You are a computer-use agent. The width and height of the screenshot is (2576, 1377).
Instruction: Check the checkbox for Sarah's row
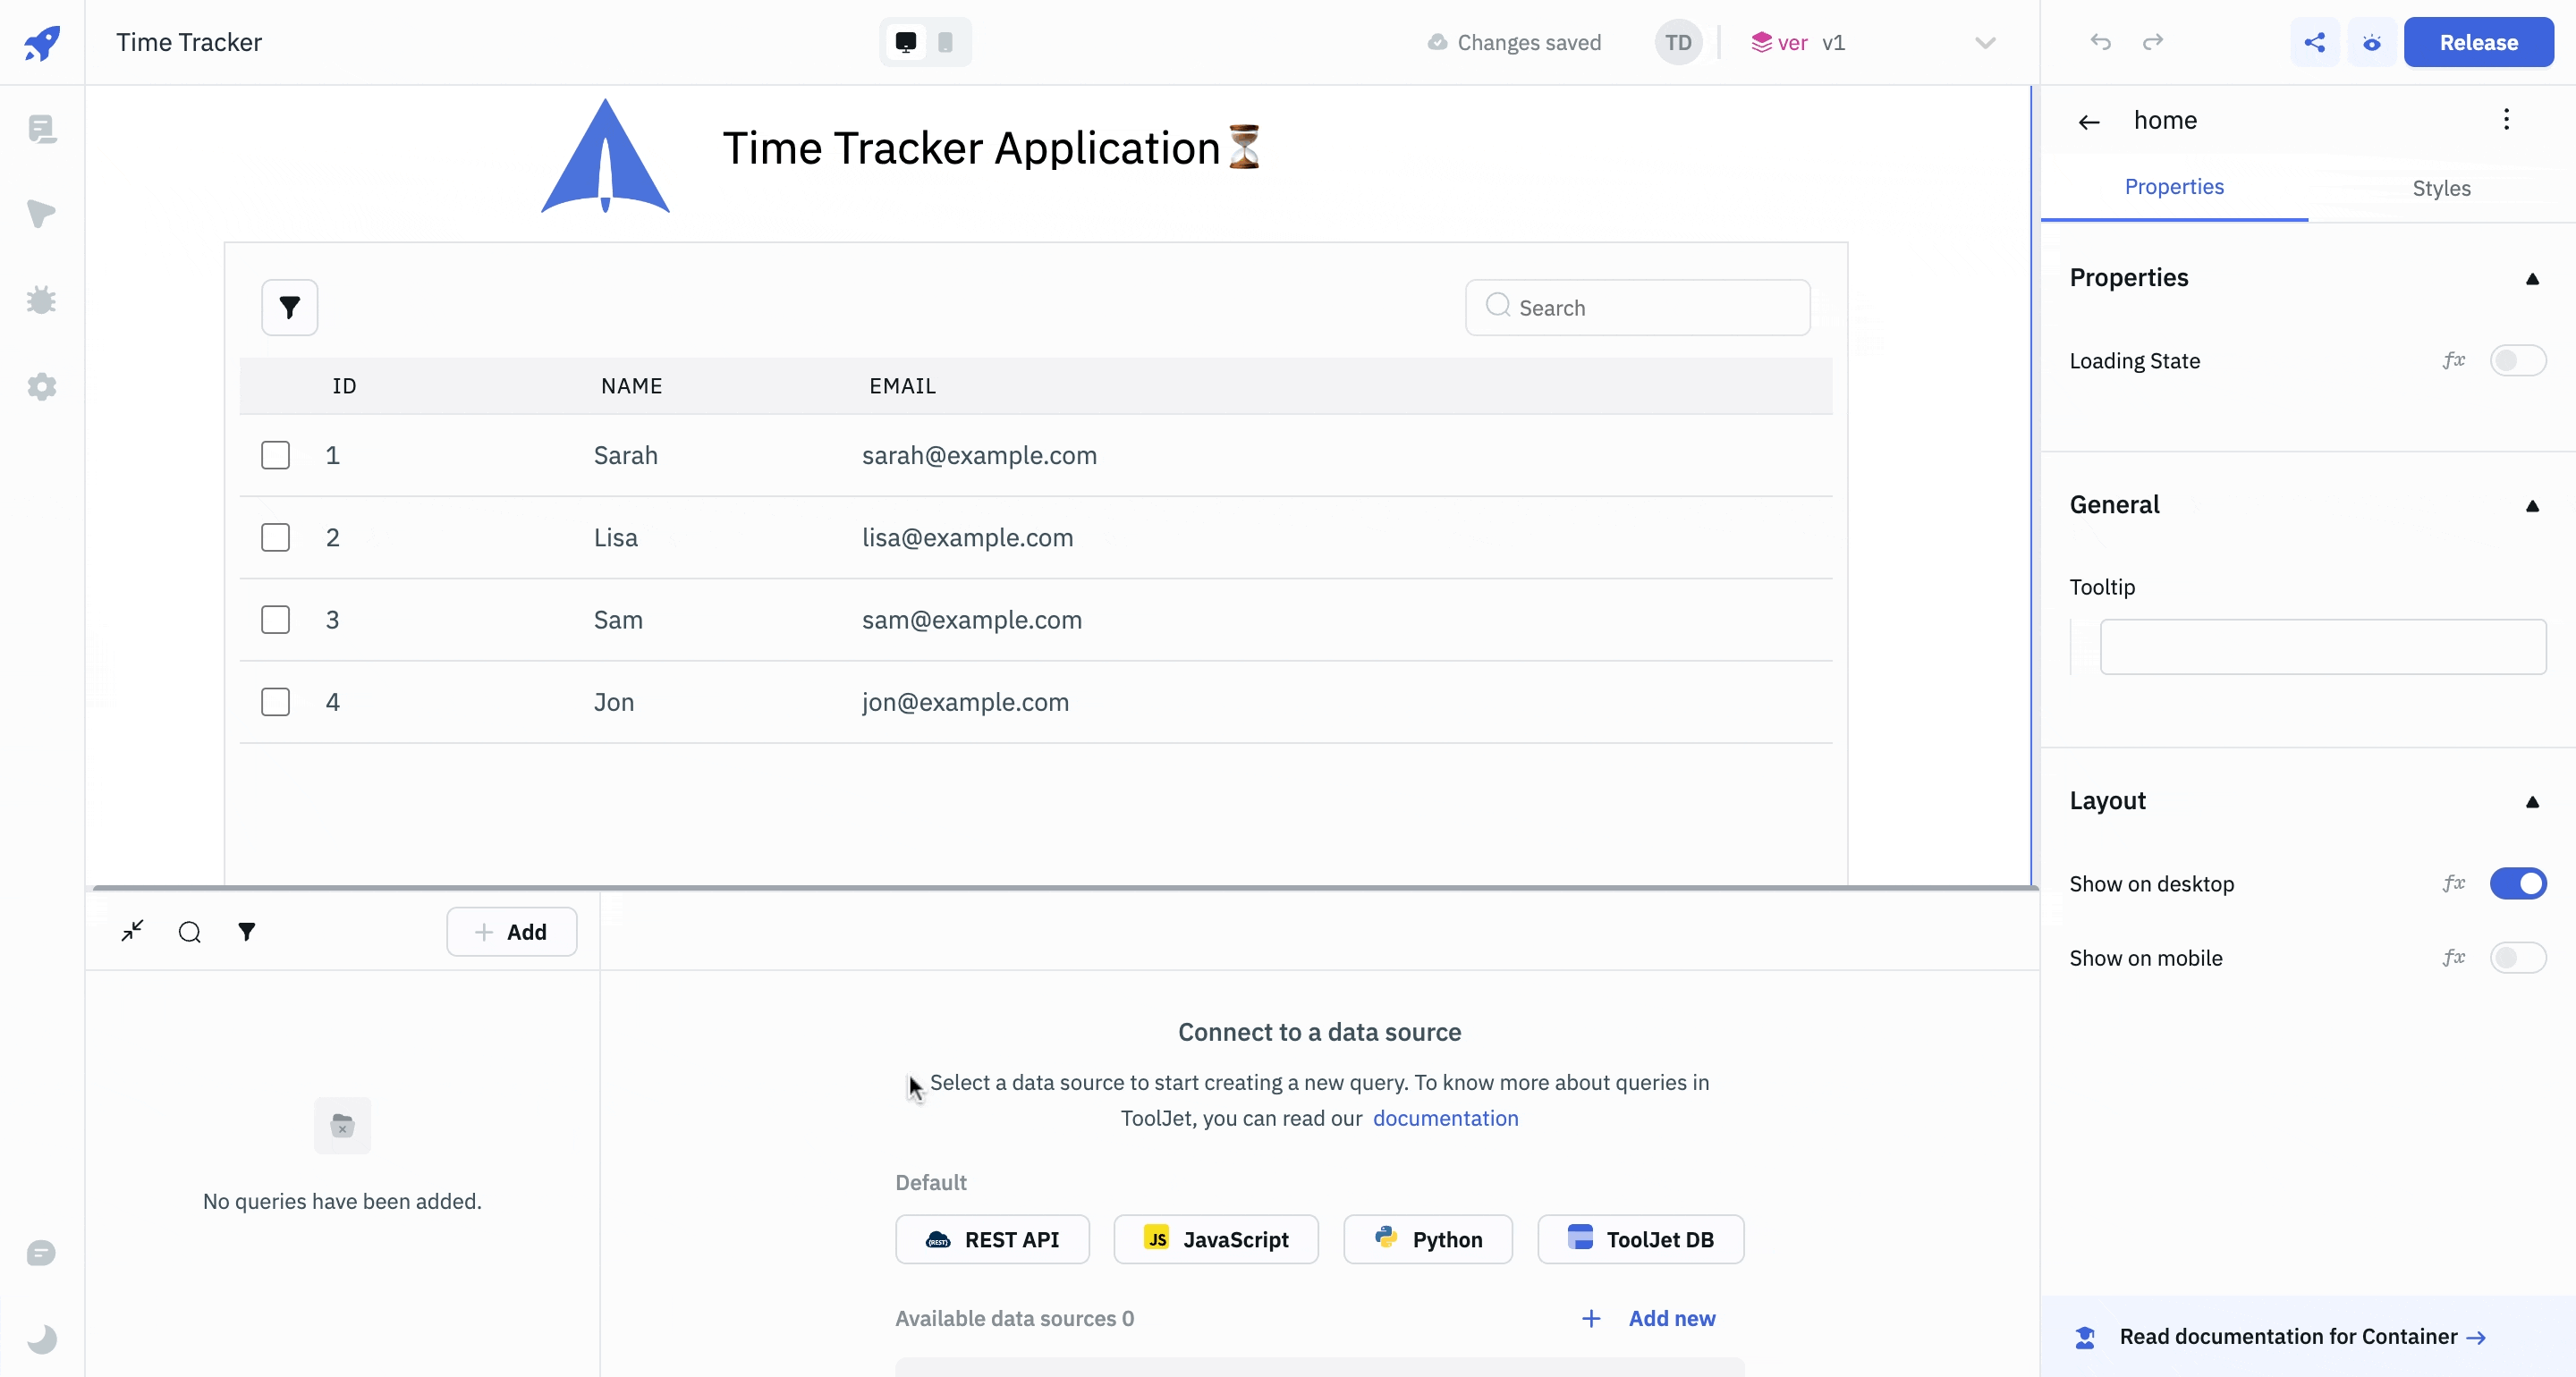[275, 455]
